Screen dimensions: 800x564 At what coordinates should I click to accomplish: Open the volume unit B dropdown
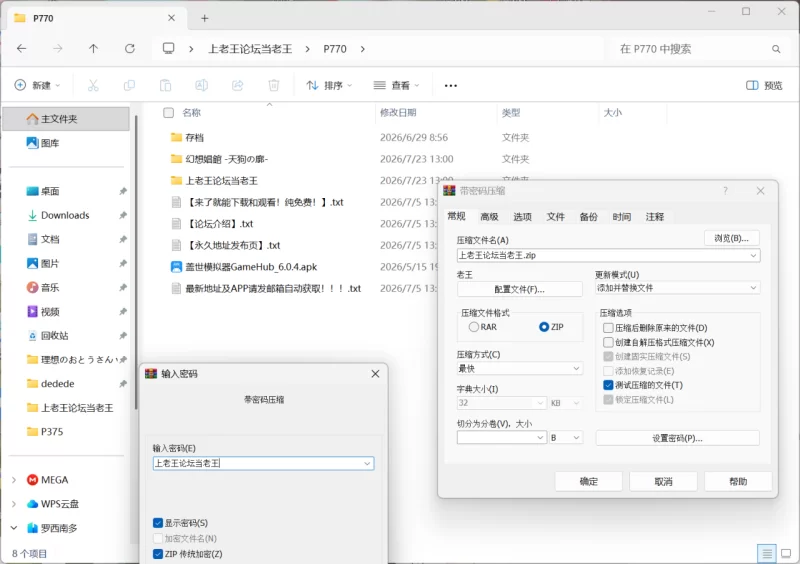pyautogui.click(x=576, y=437)
